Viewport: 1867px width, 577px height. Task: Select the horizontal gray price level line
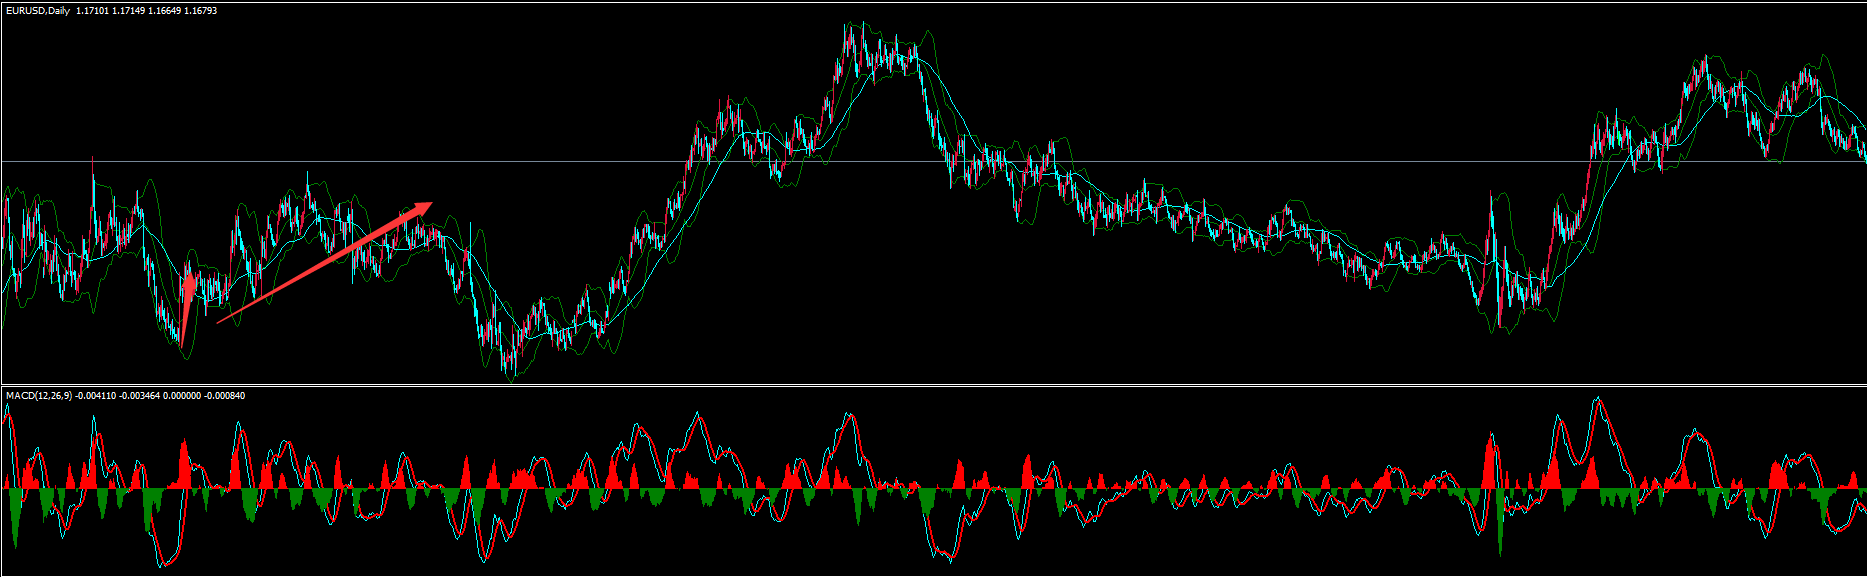[x=1200, y=161]
